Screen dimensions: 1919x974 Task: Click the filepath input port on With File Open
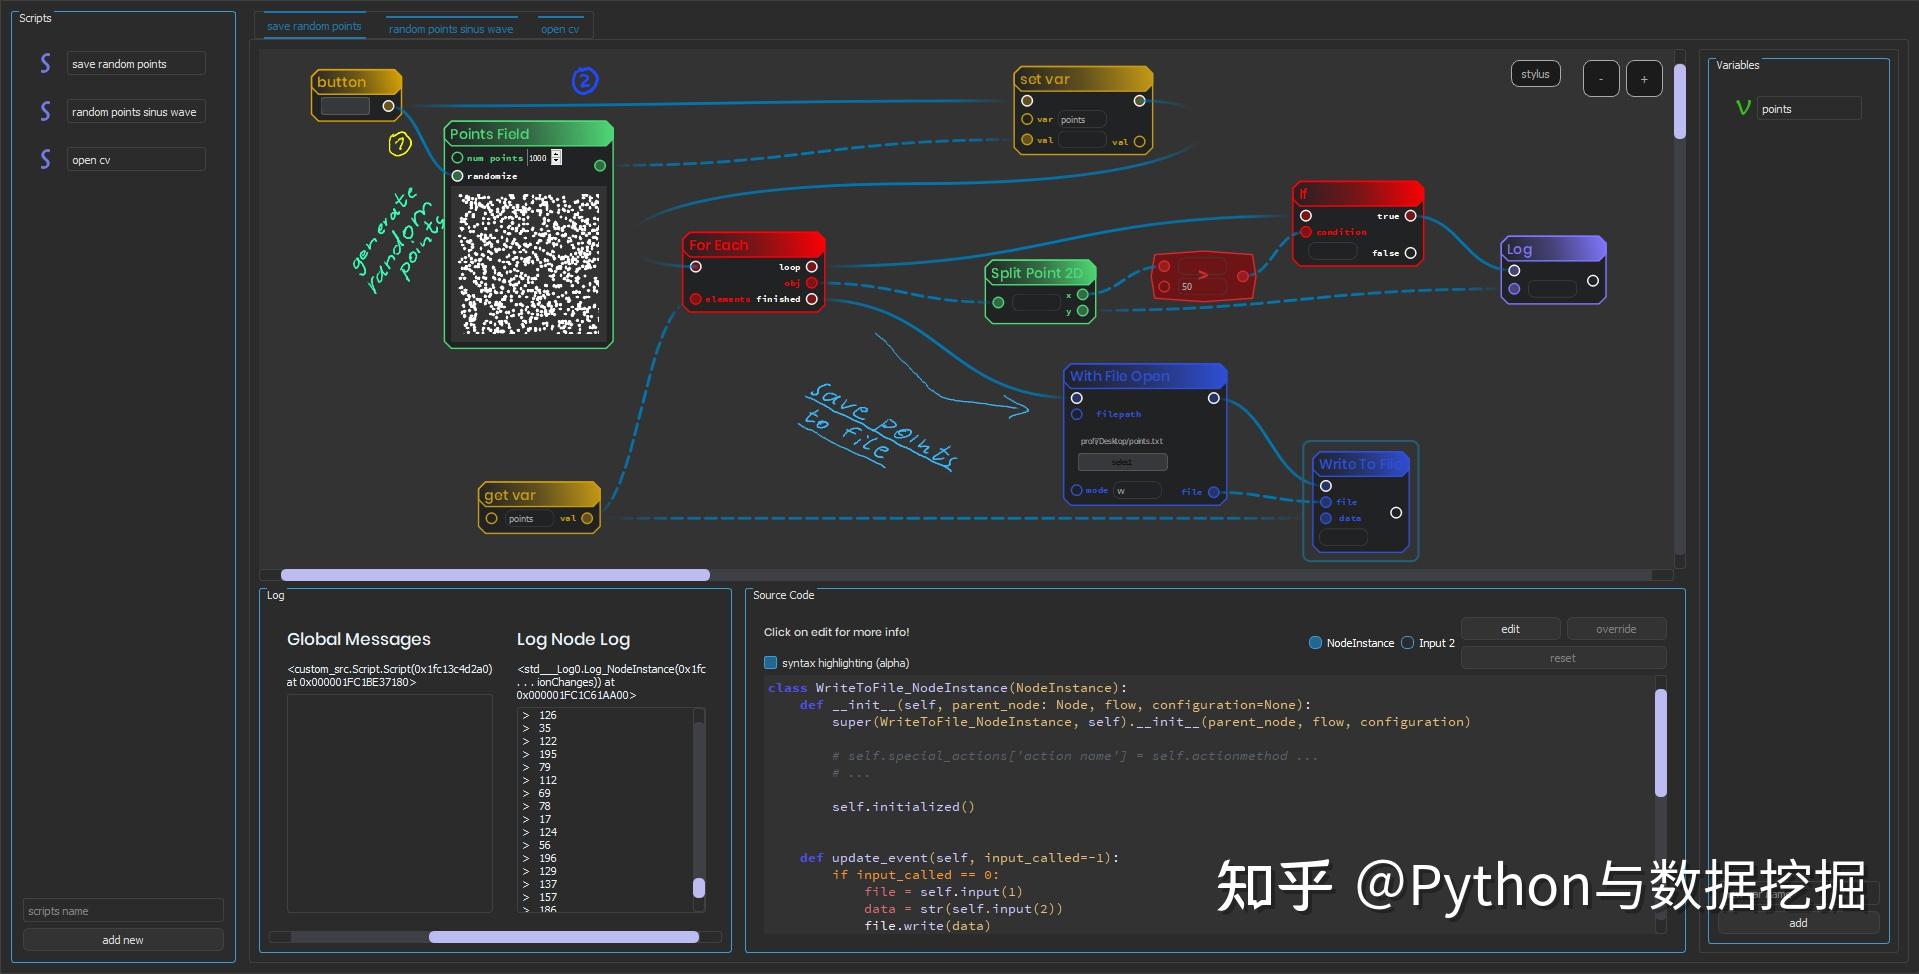pos(1077,414)
